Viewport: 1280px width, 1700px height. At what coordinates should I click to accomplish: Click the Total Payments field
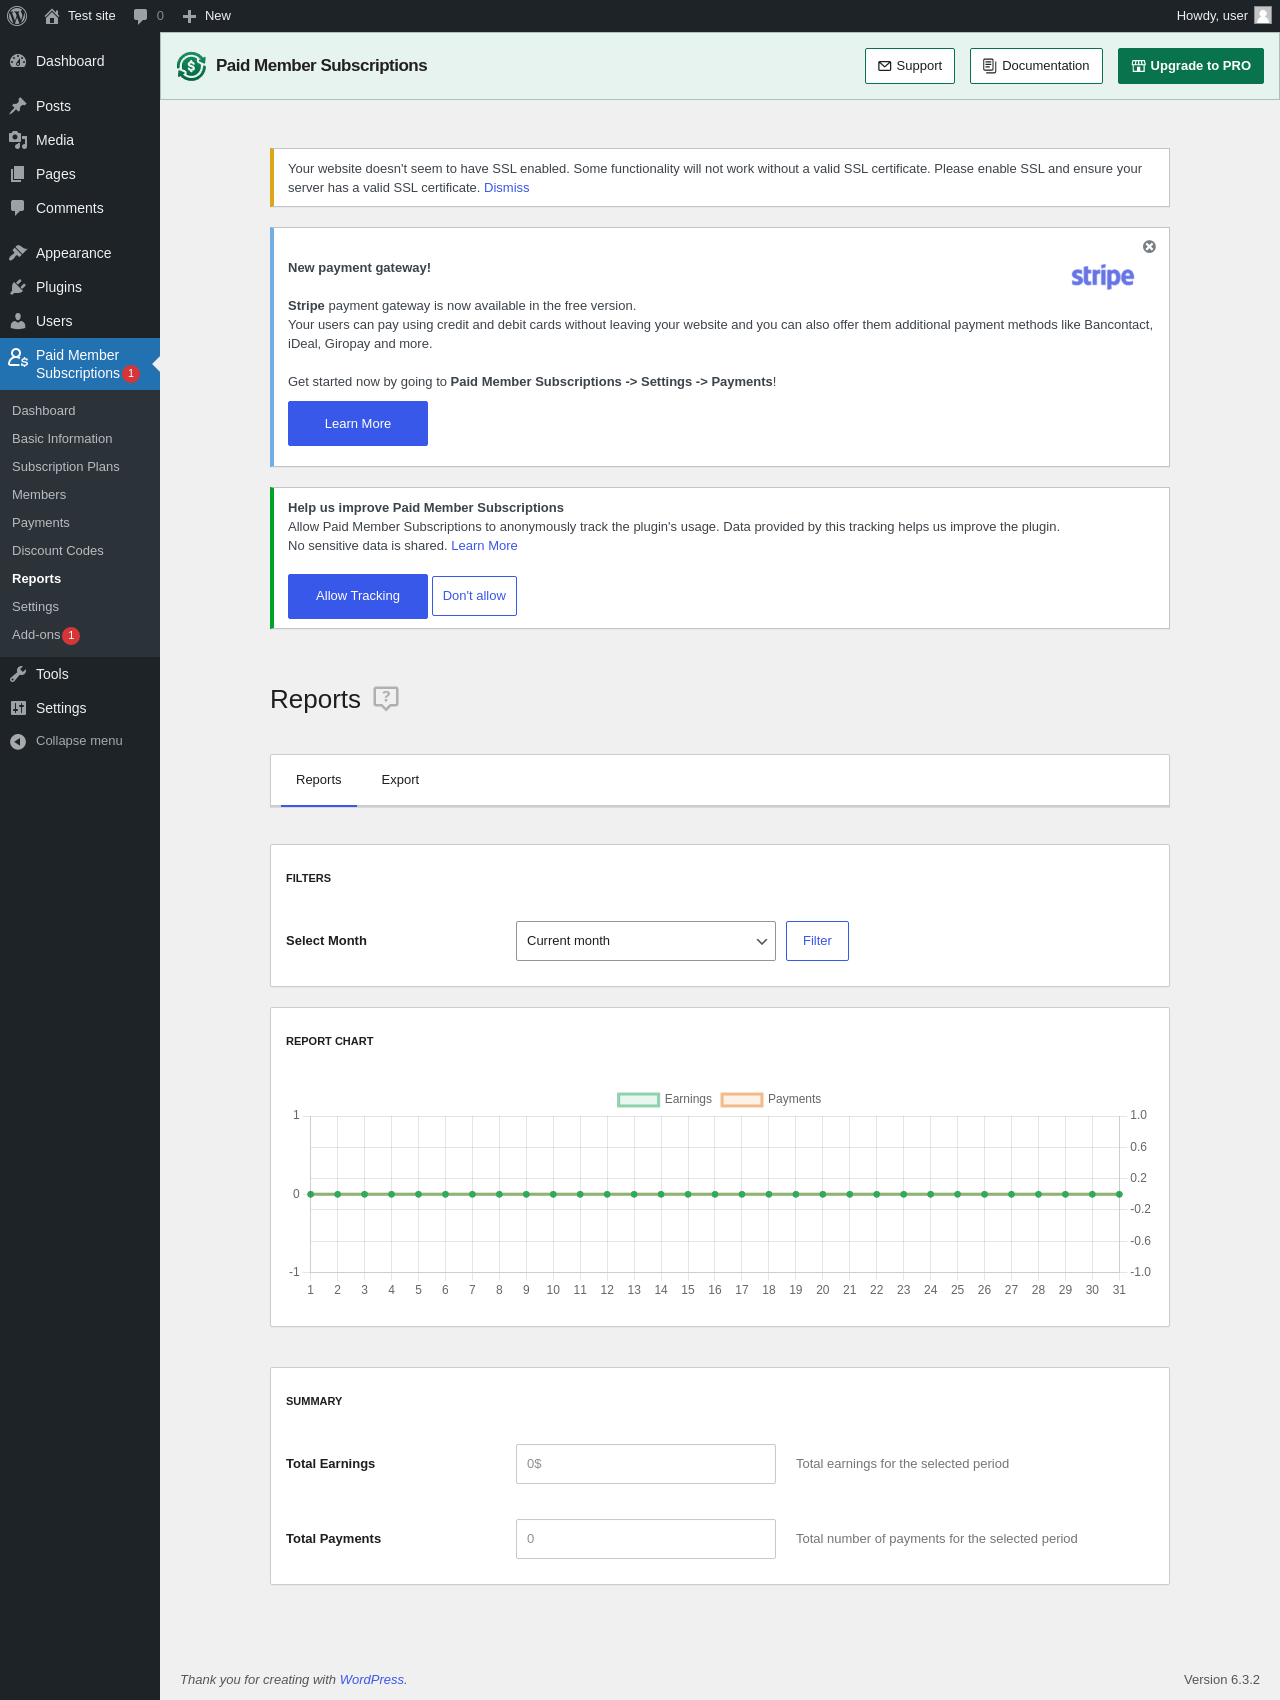click(x=646, y=1539)
